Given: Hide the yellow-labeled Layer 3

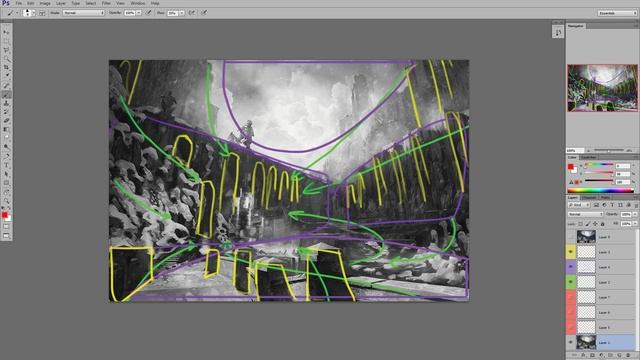Looking at the screenshot, I should click(x=571, y=252).
